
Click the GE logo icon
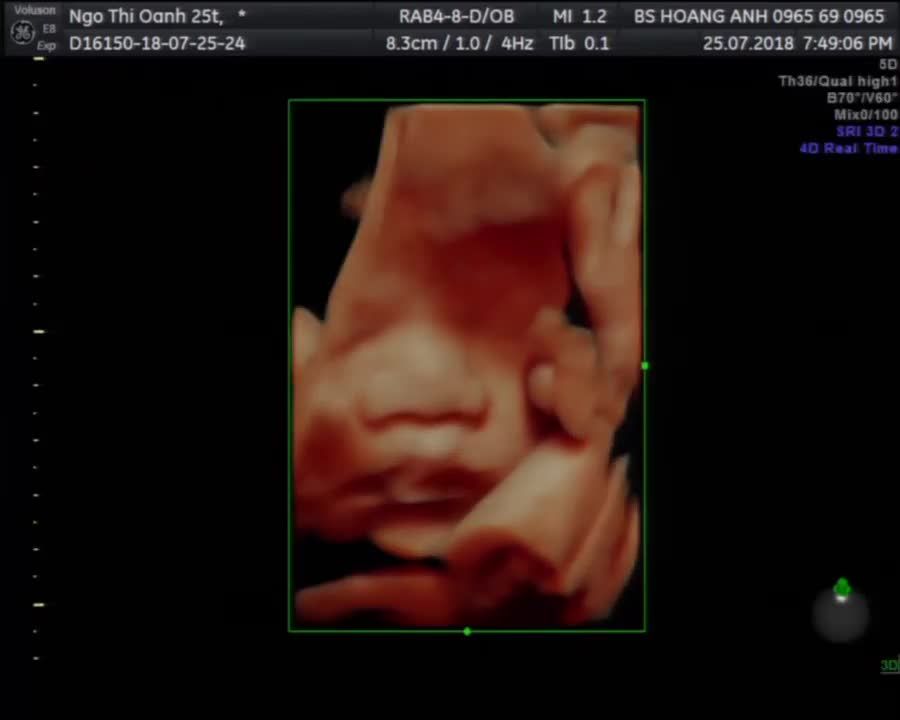pos(23,32)
